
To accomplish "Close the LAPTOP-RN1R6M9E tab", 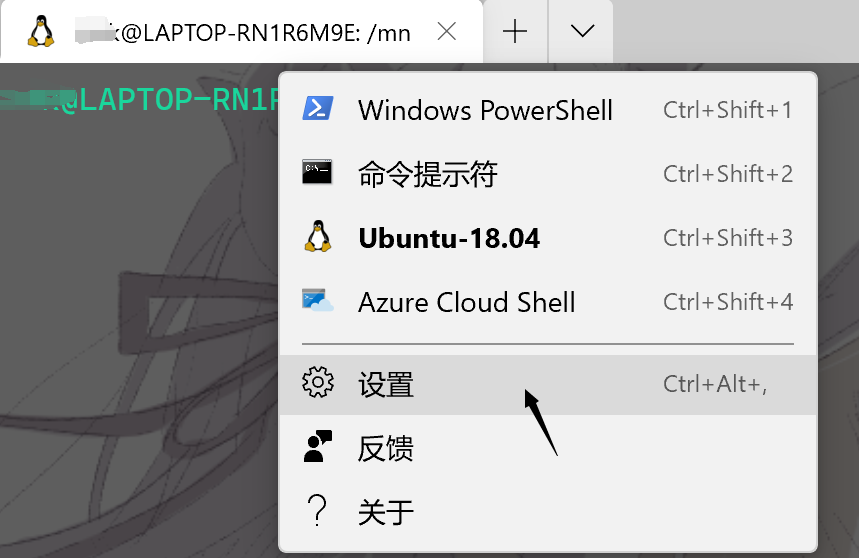I will (x=447, y=32).
